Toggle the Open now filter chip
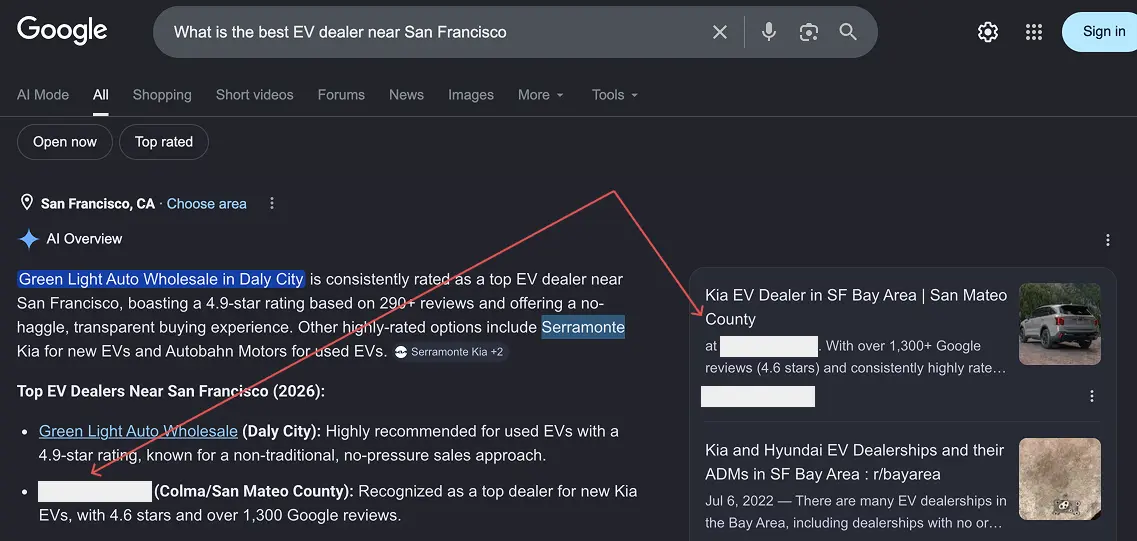This screenshot has height=541, width=1137. click(65, 142)
